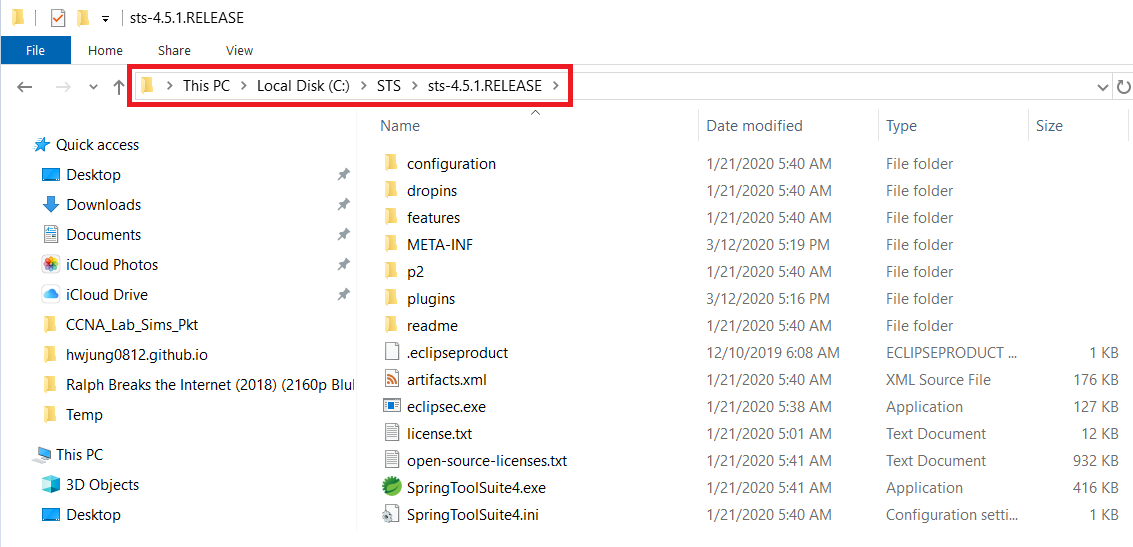Select the features folder icon

[x=391, y=217]
